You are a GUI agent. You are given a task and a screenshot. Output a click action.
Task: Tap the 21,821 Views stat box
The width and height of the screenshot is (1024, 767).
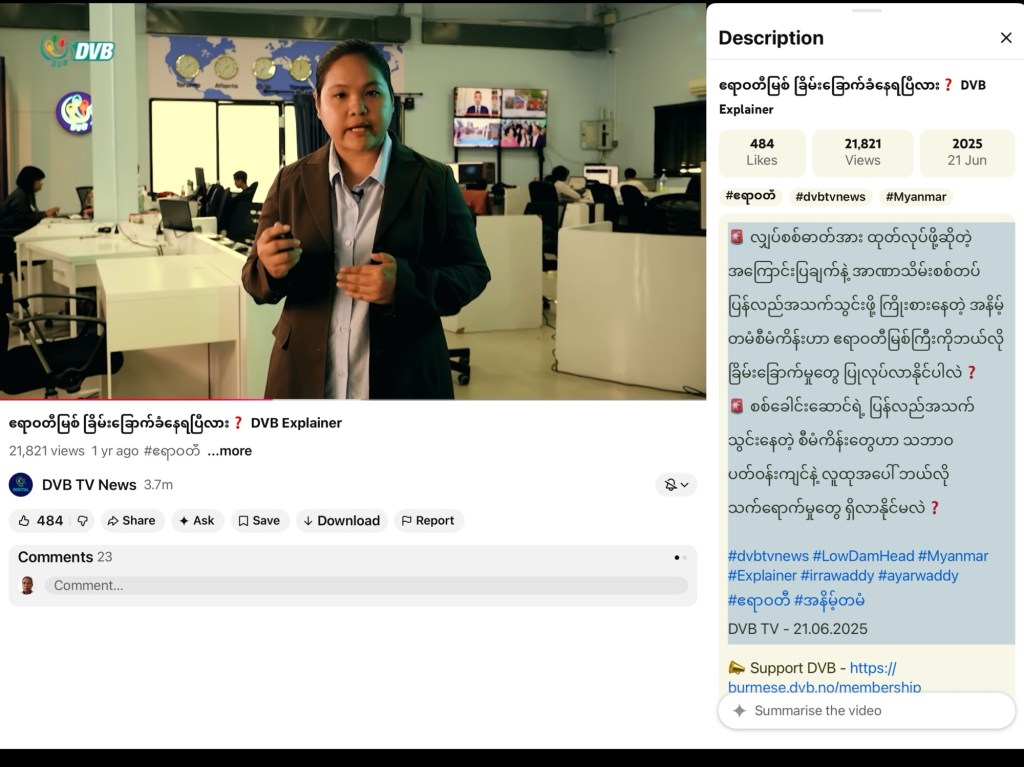tap(862, 153)
